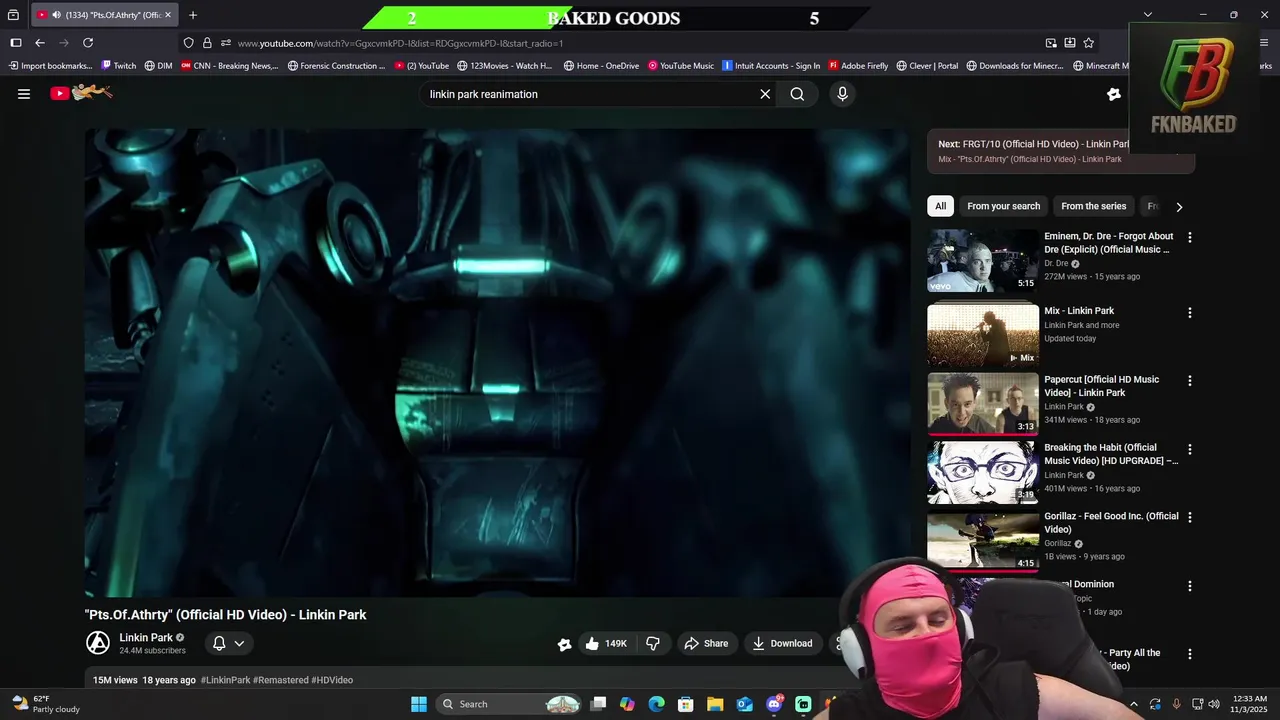1280x720 pixels.
Task: Open options for Gorillaz Feel Good Inc.
Action: tap(1189, 518)
